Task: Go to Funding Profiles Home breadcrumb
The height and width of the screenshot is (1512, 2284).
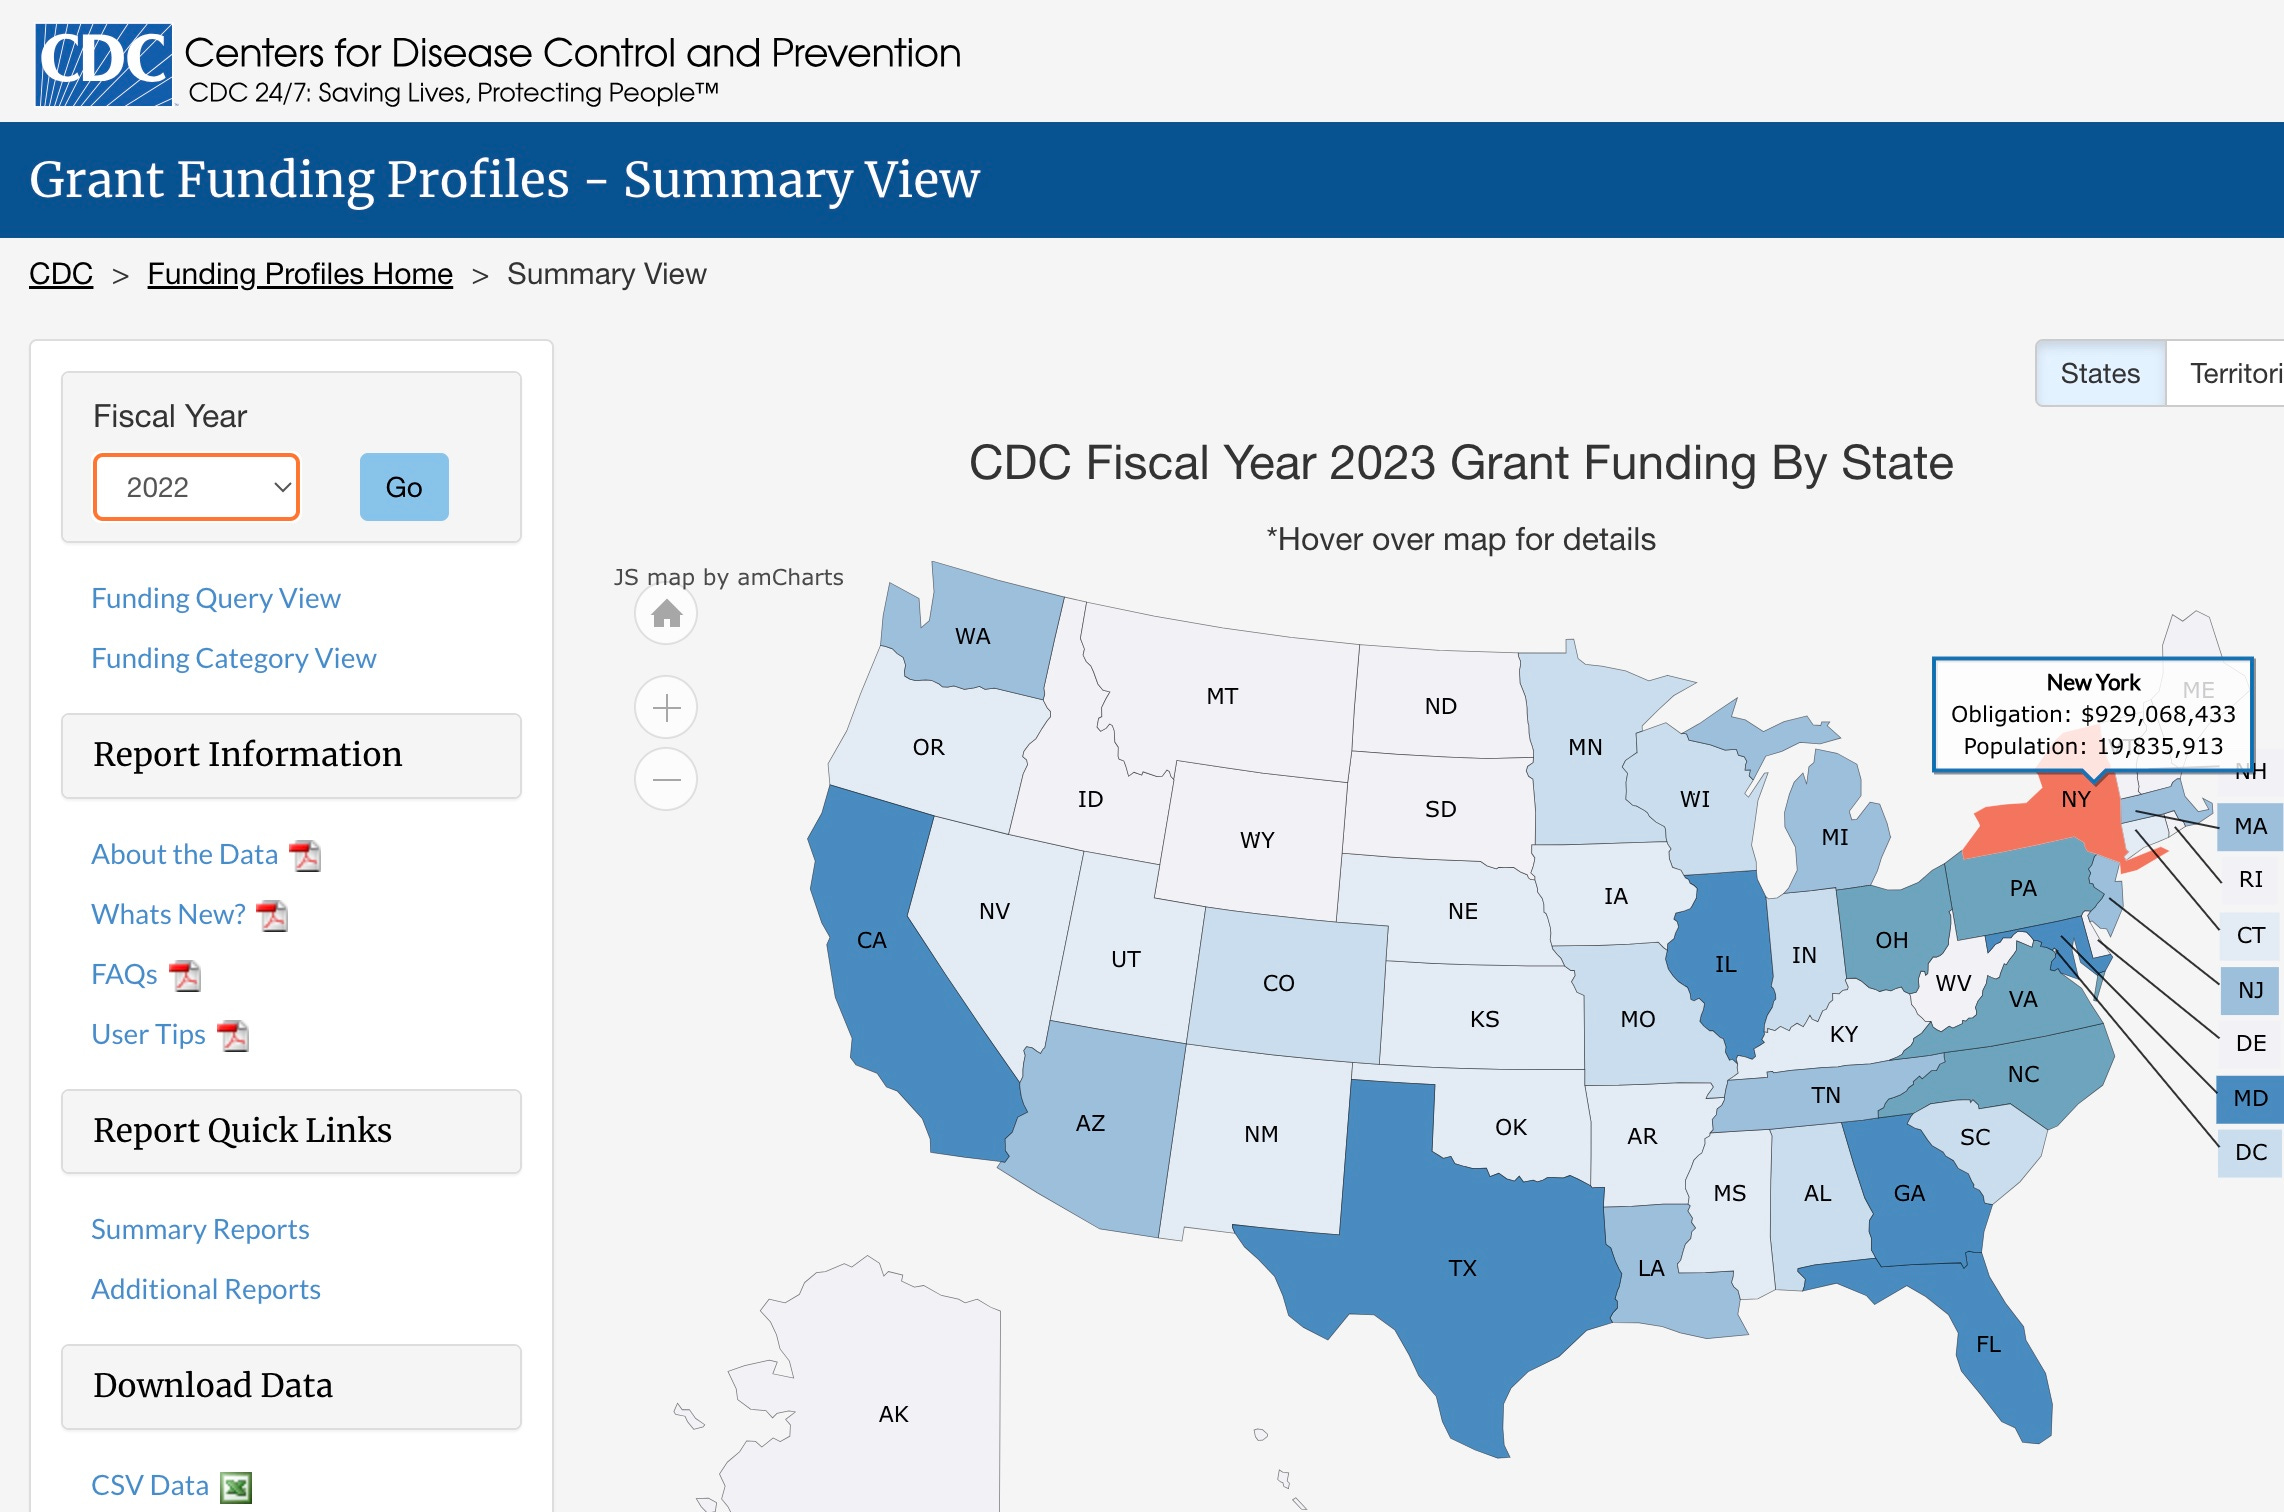Action: click(300, 274)
